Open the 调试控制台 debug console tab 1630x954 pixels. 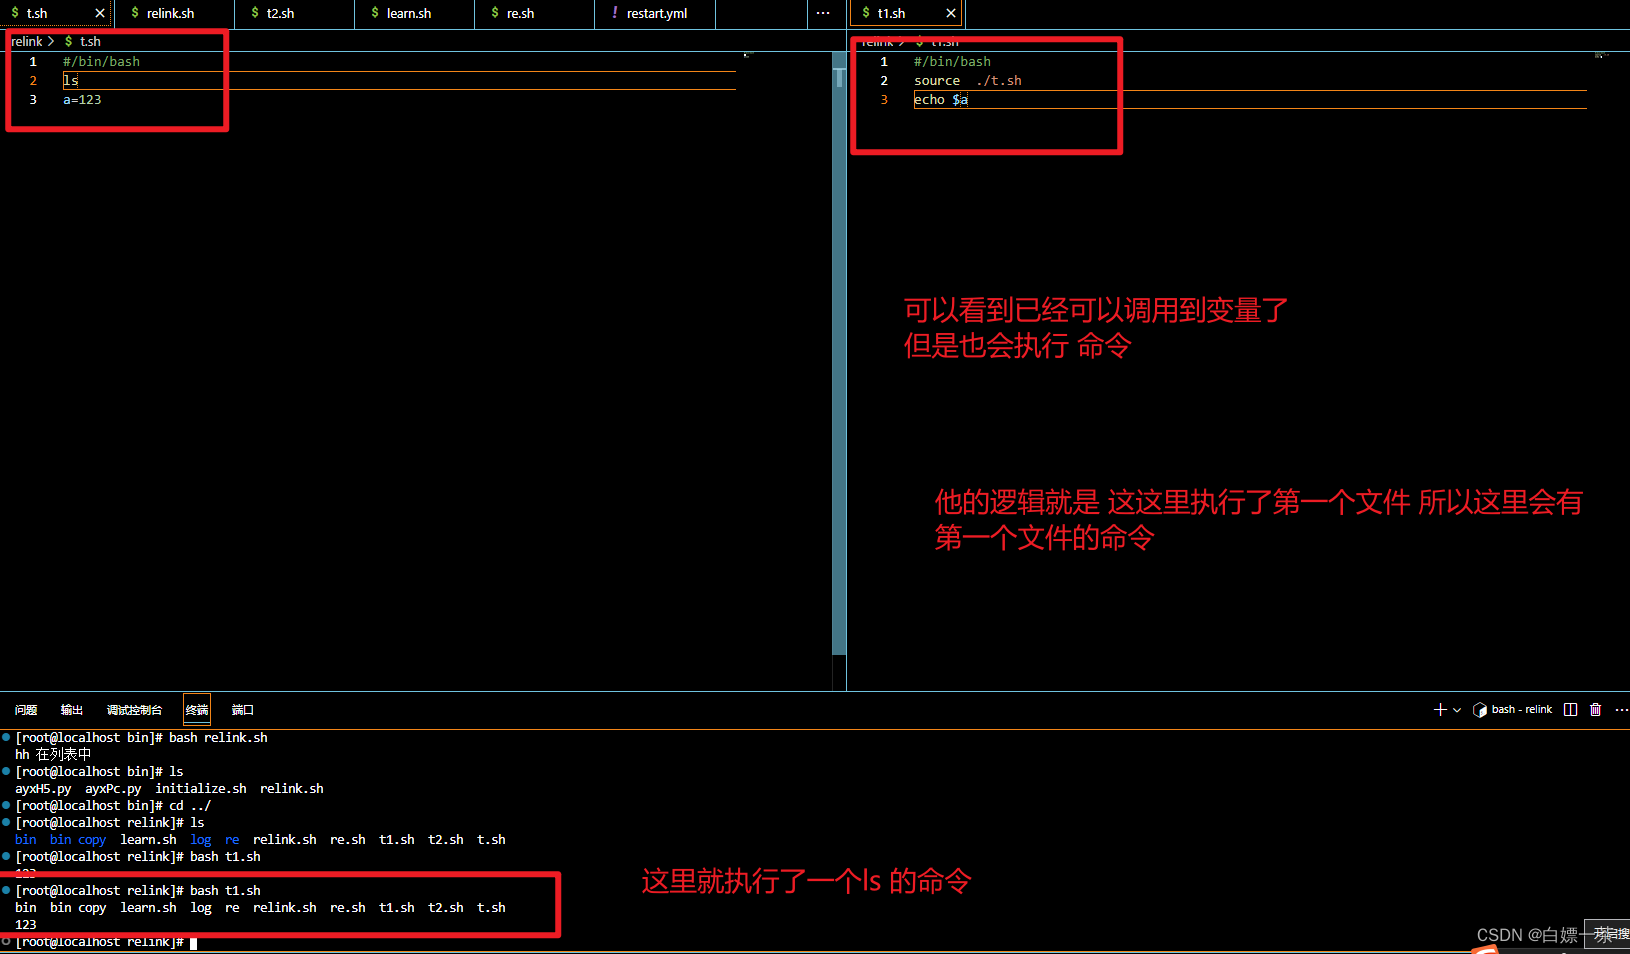pos(134,710)
